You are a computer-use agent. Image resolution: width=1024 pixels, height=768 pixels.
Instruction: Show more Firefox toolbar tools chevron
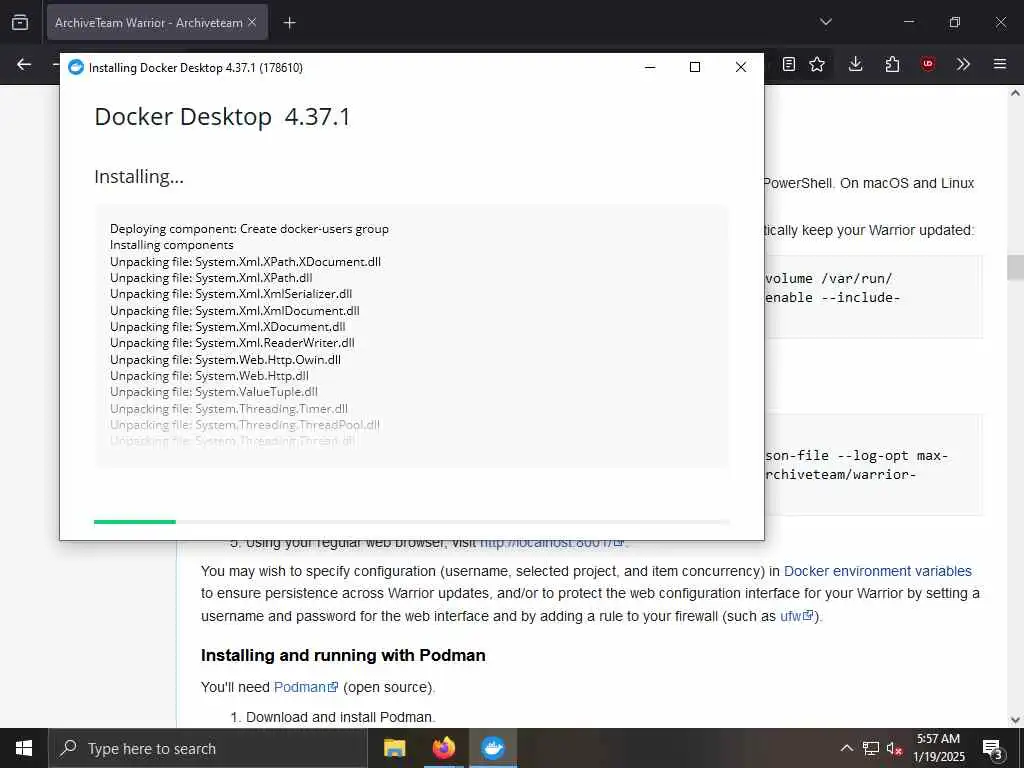point(963,64)
